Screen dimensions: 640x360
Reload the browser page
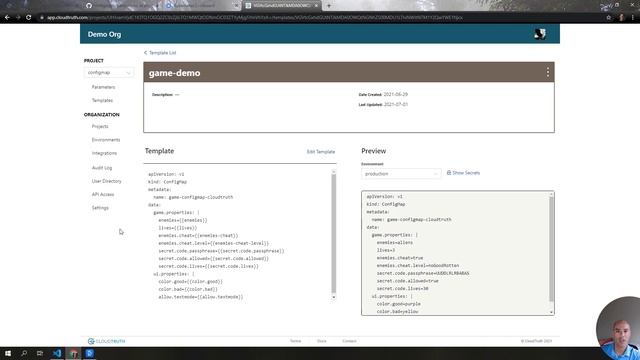pos(29,18)
